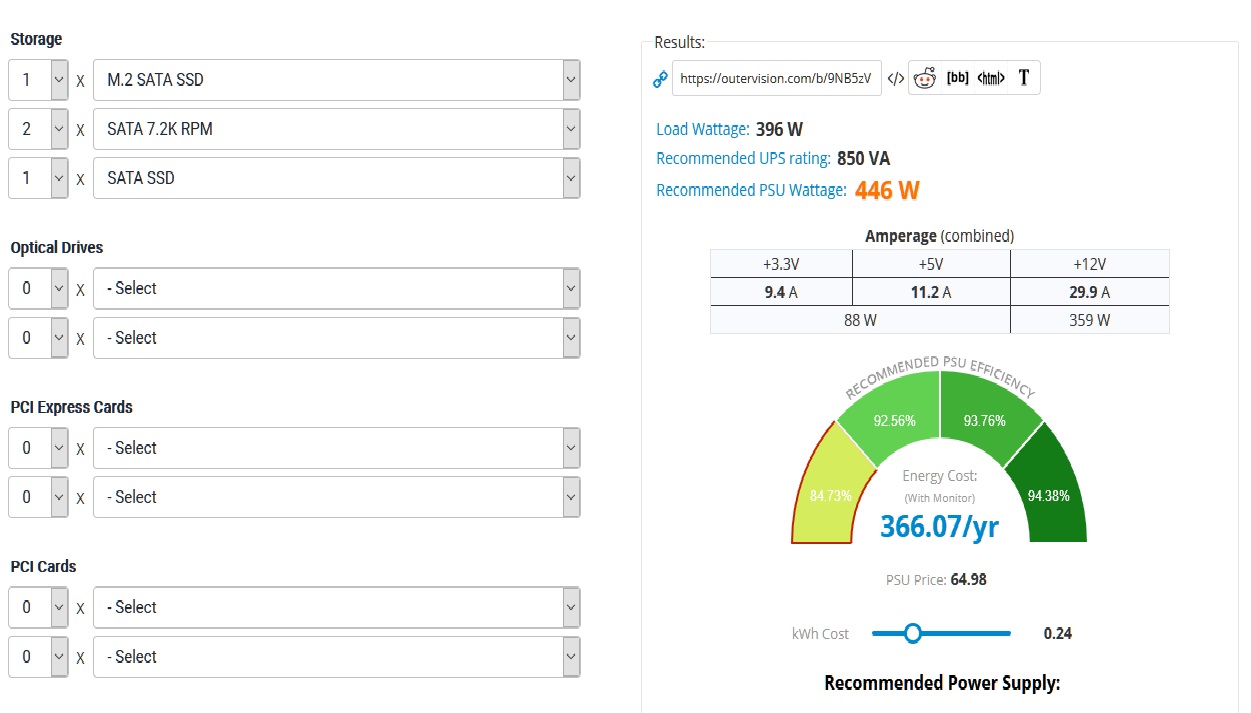Set quantity for the first Optical Drives row
The width and height of the screenshot is (1251, 713).
[x=38, y=288]
